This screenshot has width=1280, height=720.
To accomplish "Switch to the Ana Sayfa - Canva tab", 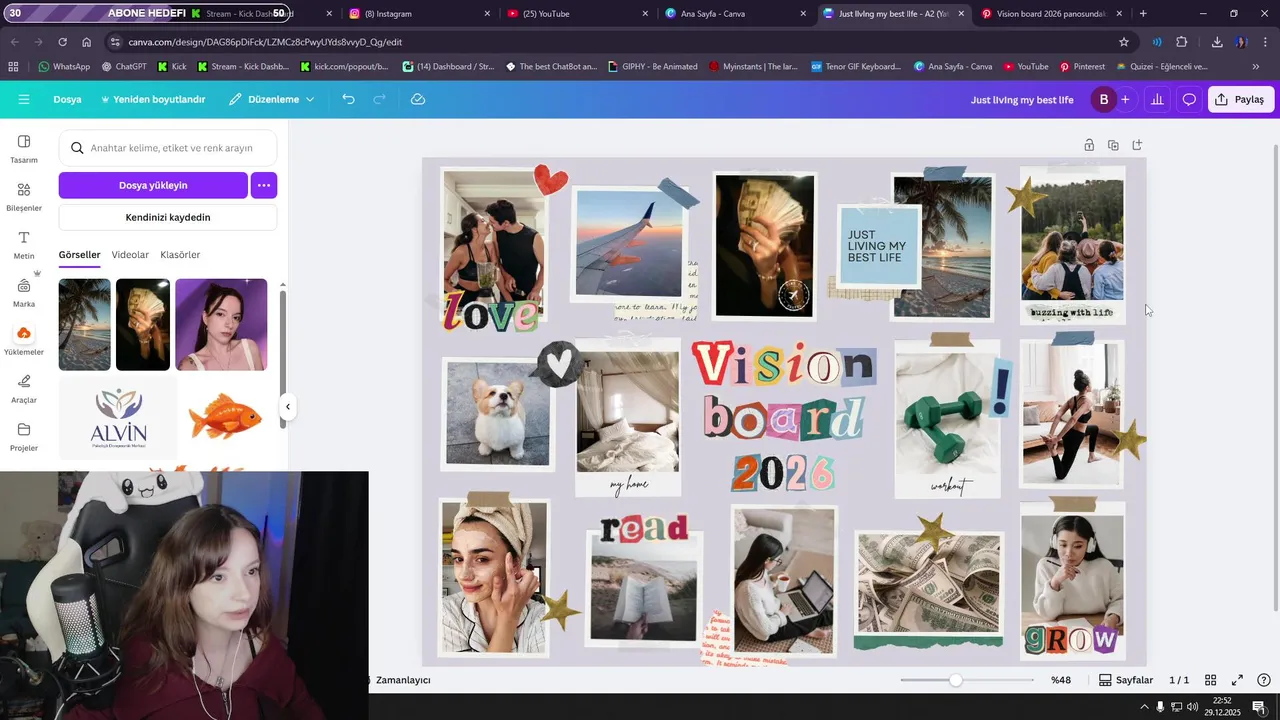I will pos(738,14).
